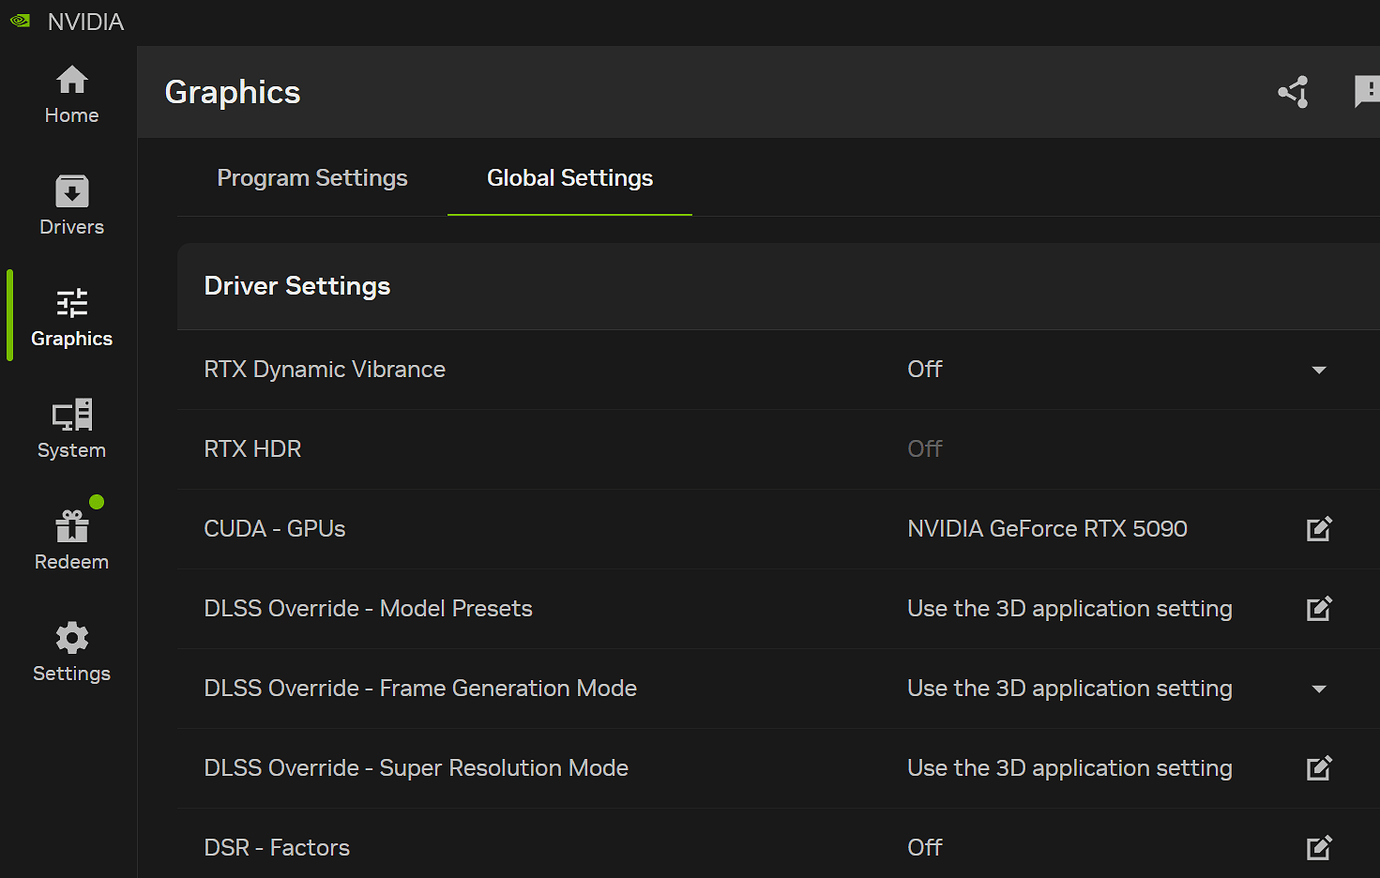Edit DSR - Factors setting
The width and height of the screenshot is (1380, 878).
[1319, 848]
